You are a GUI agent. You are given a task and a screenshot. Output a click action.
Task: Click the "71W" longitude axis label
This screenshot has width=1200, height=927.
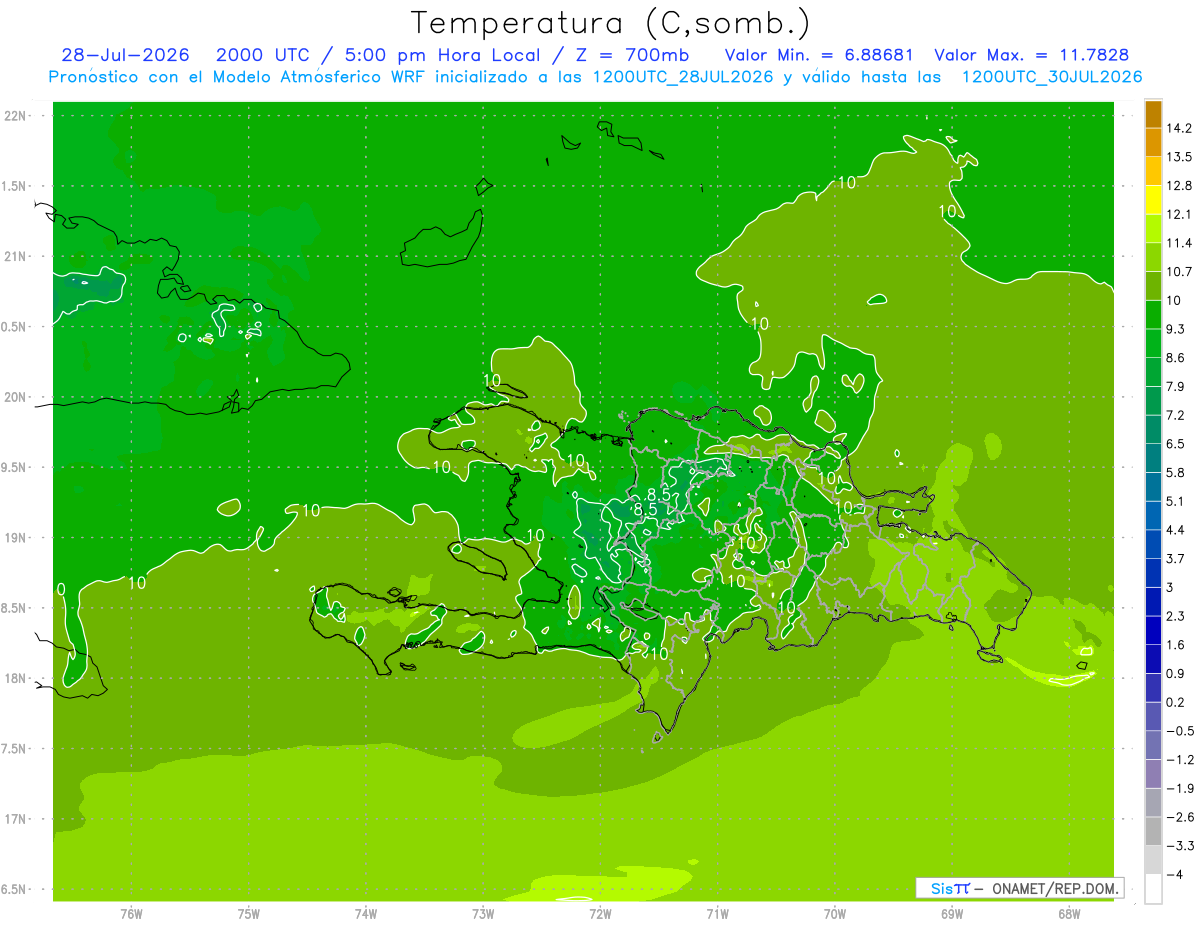pos(717,913)
